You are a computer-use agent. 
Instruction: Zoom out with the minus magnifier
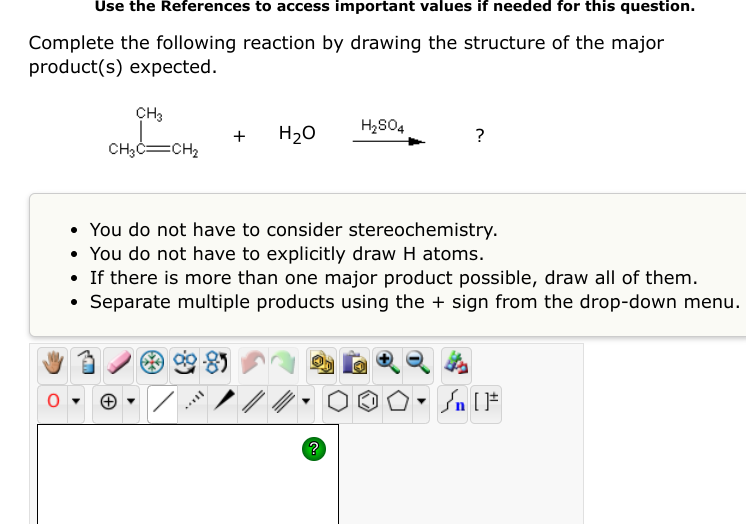point(418,364)
